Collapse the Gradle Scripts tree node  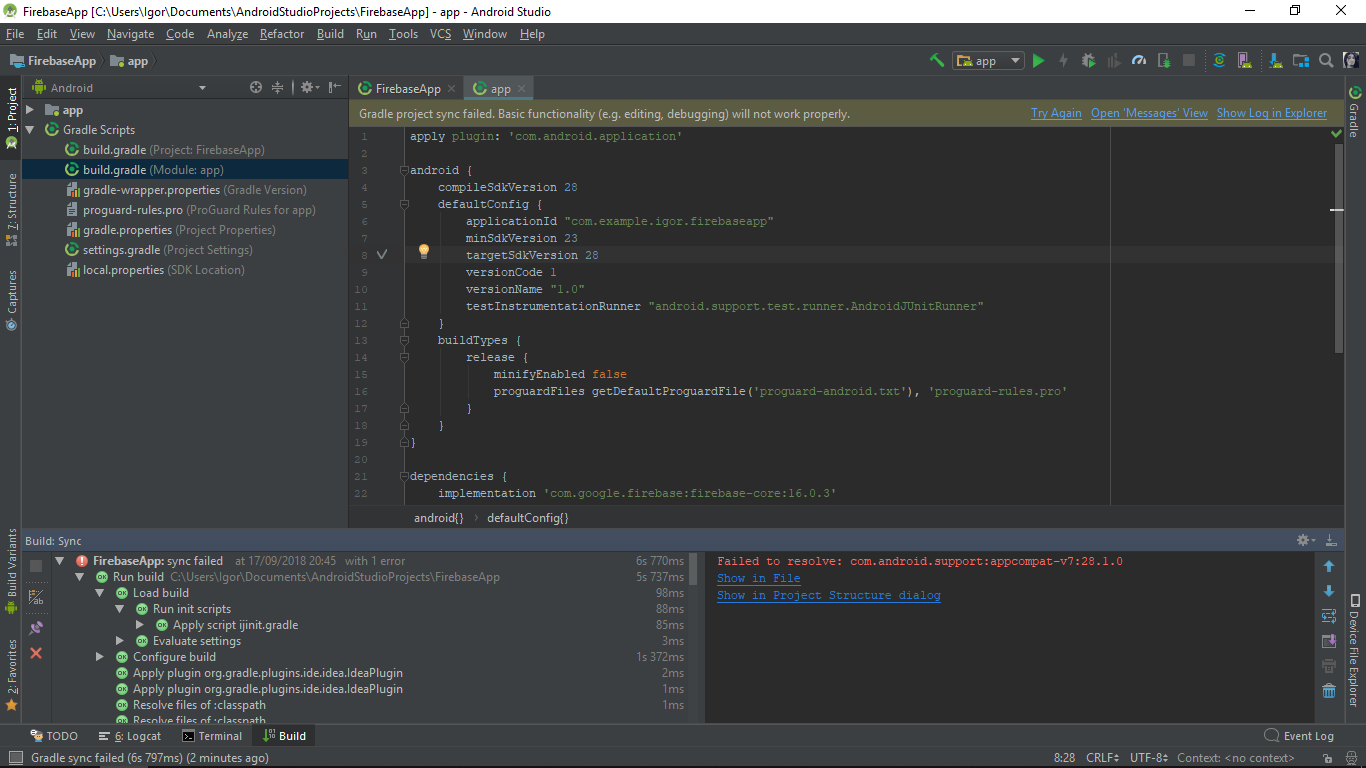click(30, 130)
